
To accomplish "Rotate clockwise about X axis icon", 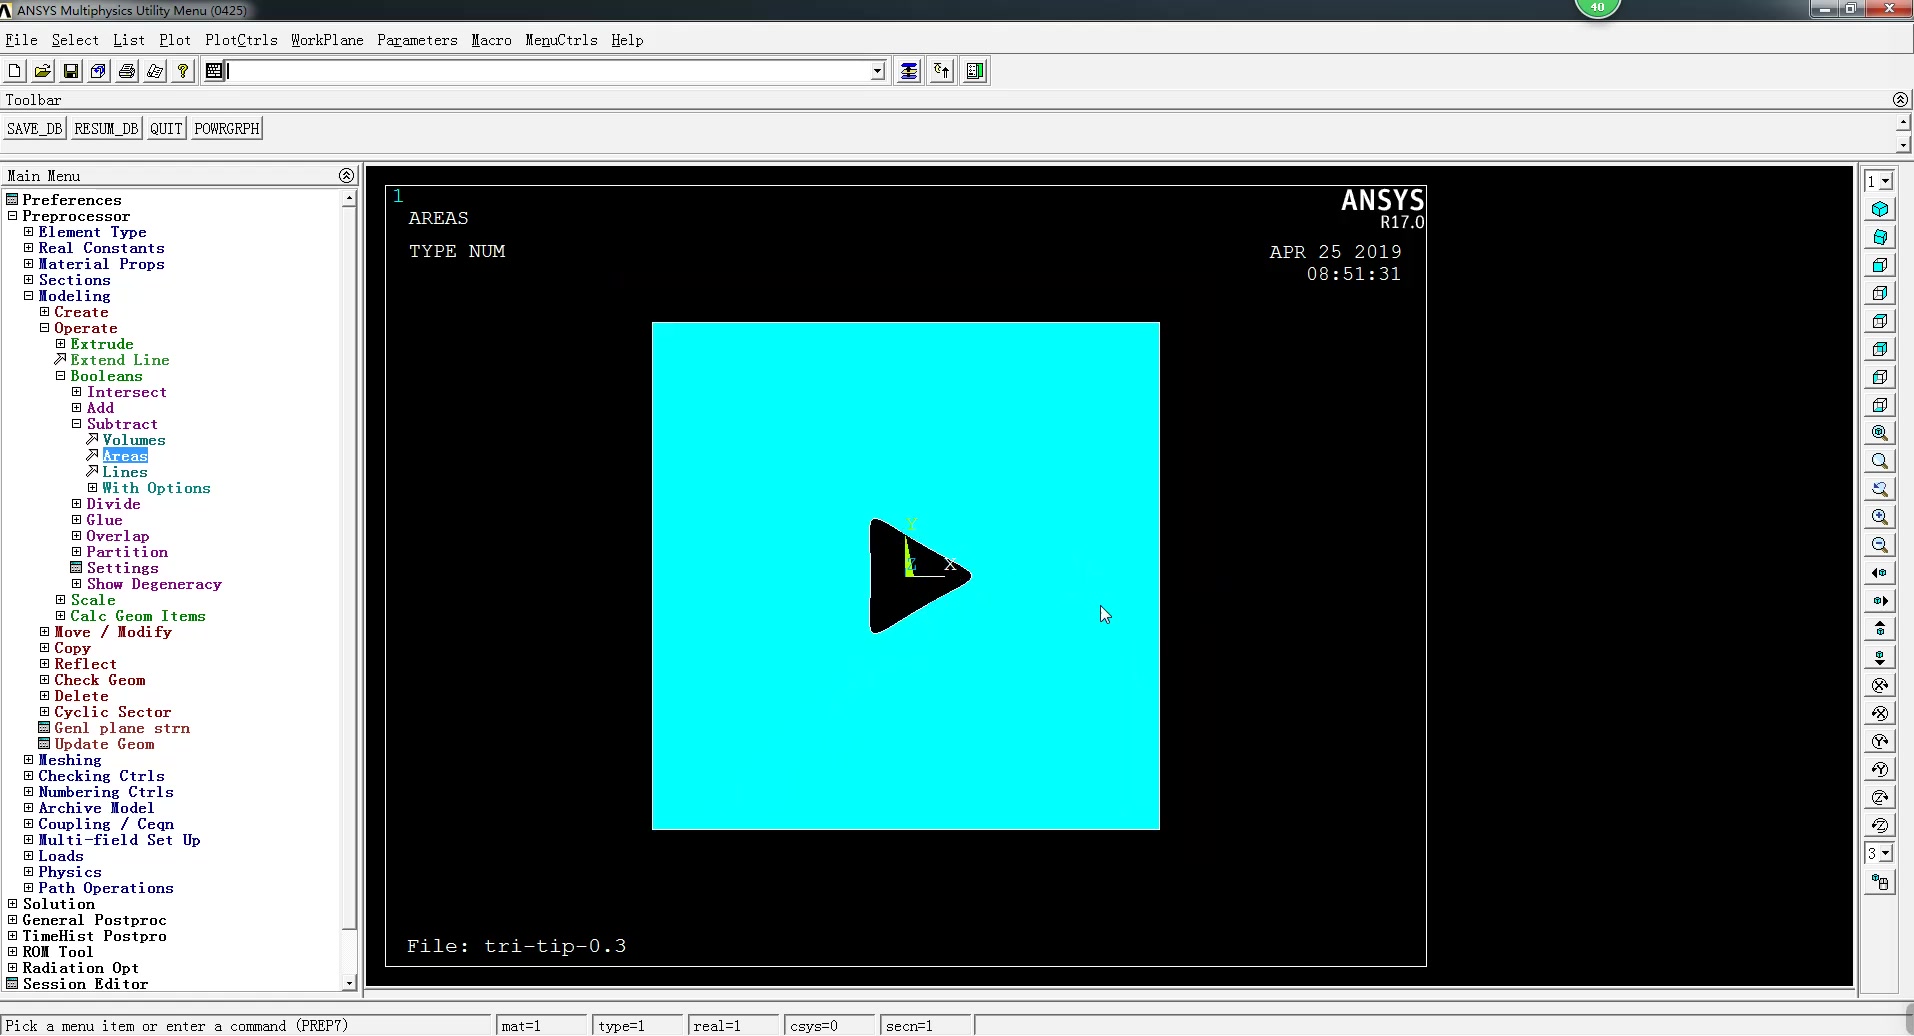I will pos(1880,686).
